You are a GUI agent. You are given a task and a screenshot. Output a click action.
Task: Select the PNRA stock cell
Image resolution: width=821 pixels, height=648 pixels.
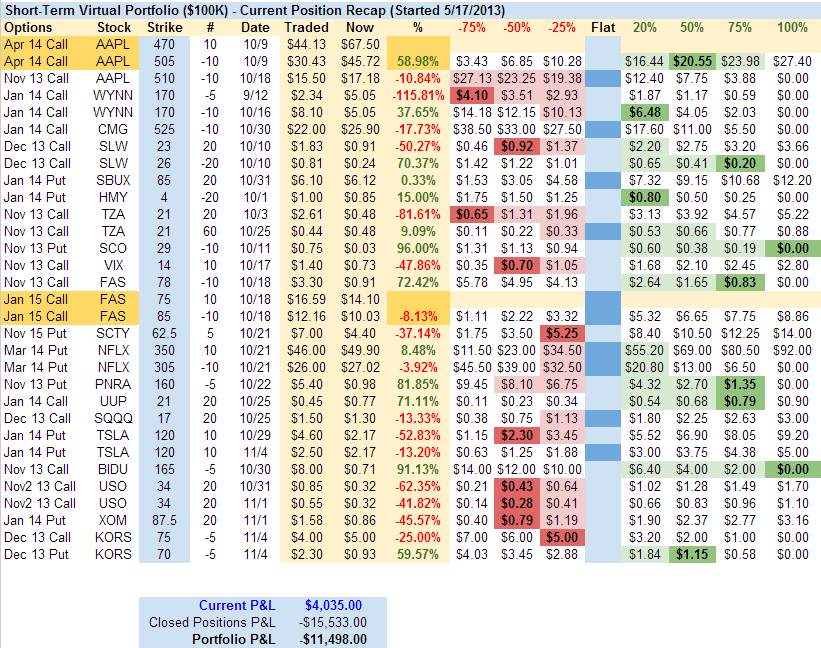pyautogui.click(x=113, y=384)
